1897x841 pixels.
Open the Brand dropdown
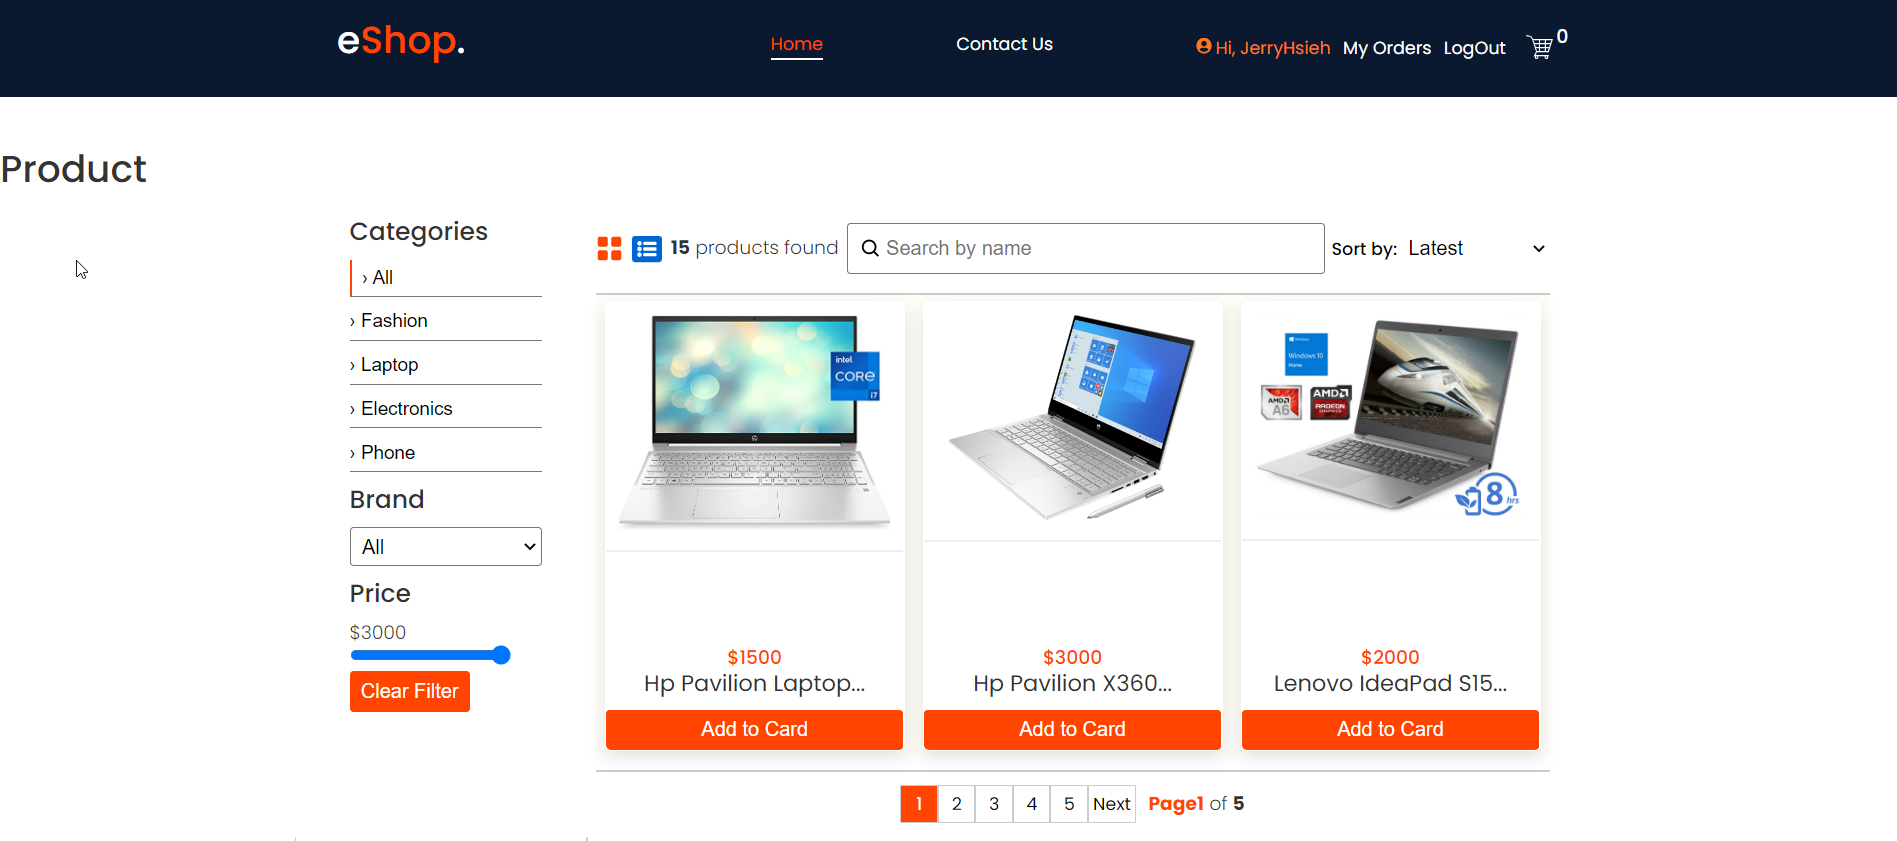(x=446, y=547)
